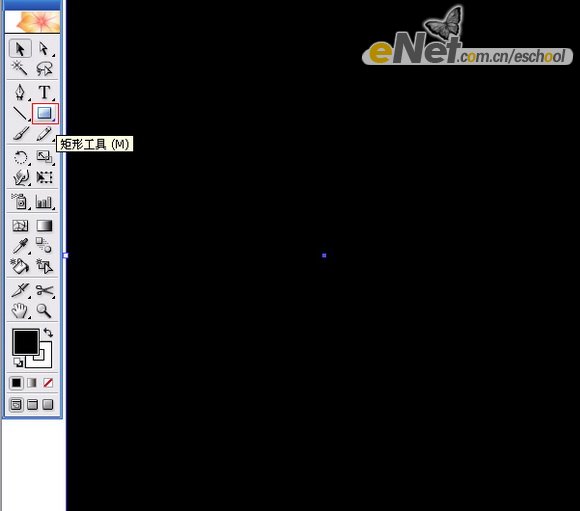Select the Column Graph tool

44,202
